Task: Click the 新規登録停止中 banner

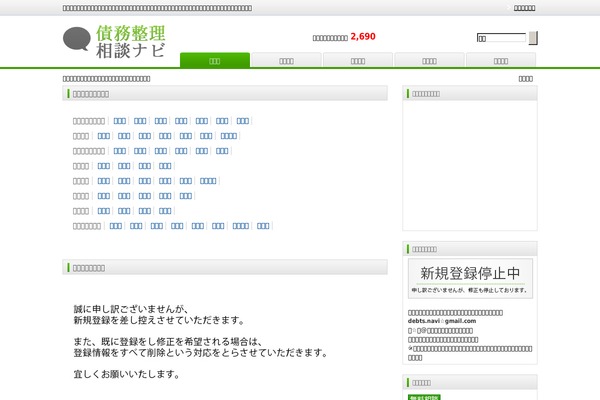Action: pos(470,278)
